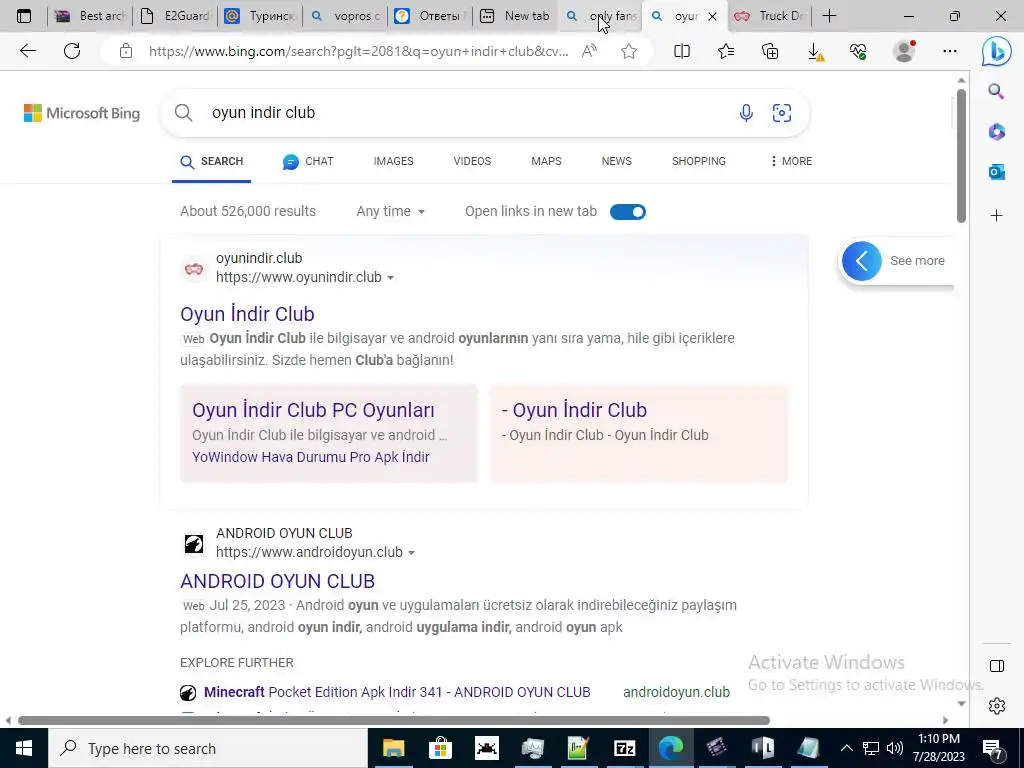Go to Microsoft Bing home logo

pos(82,113)
